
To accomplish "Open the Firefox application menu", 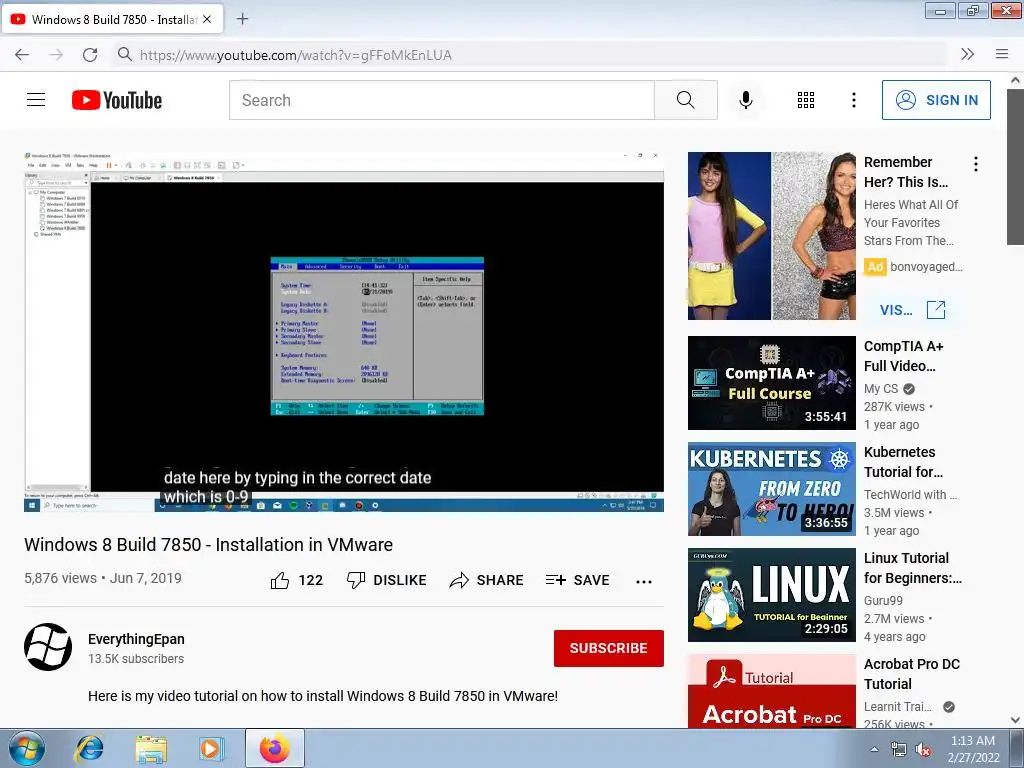I will point(1002,54).
